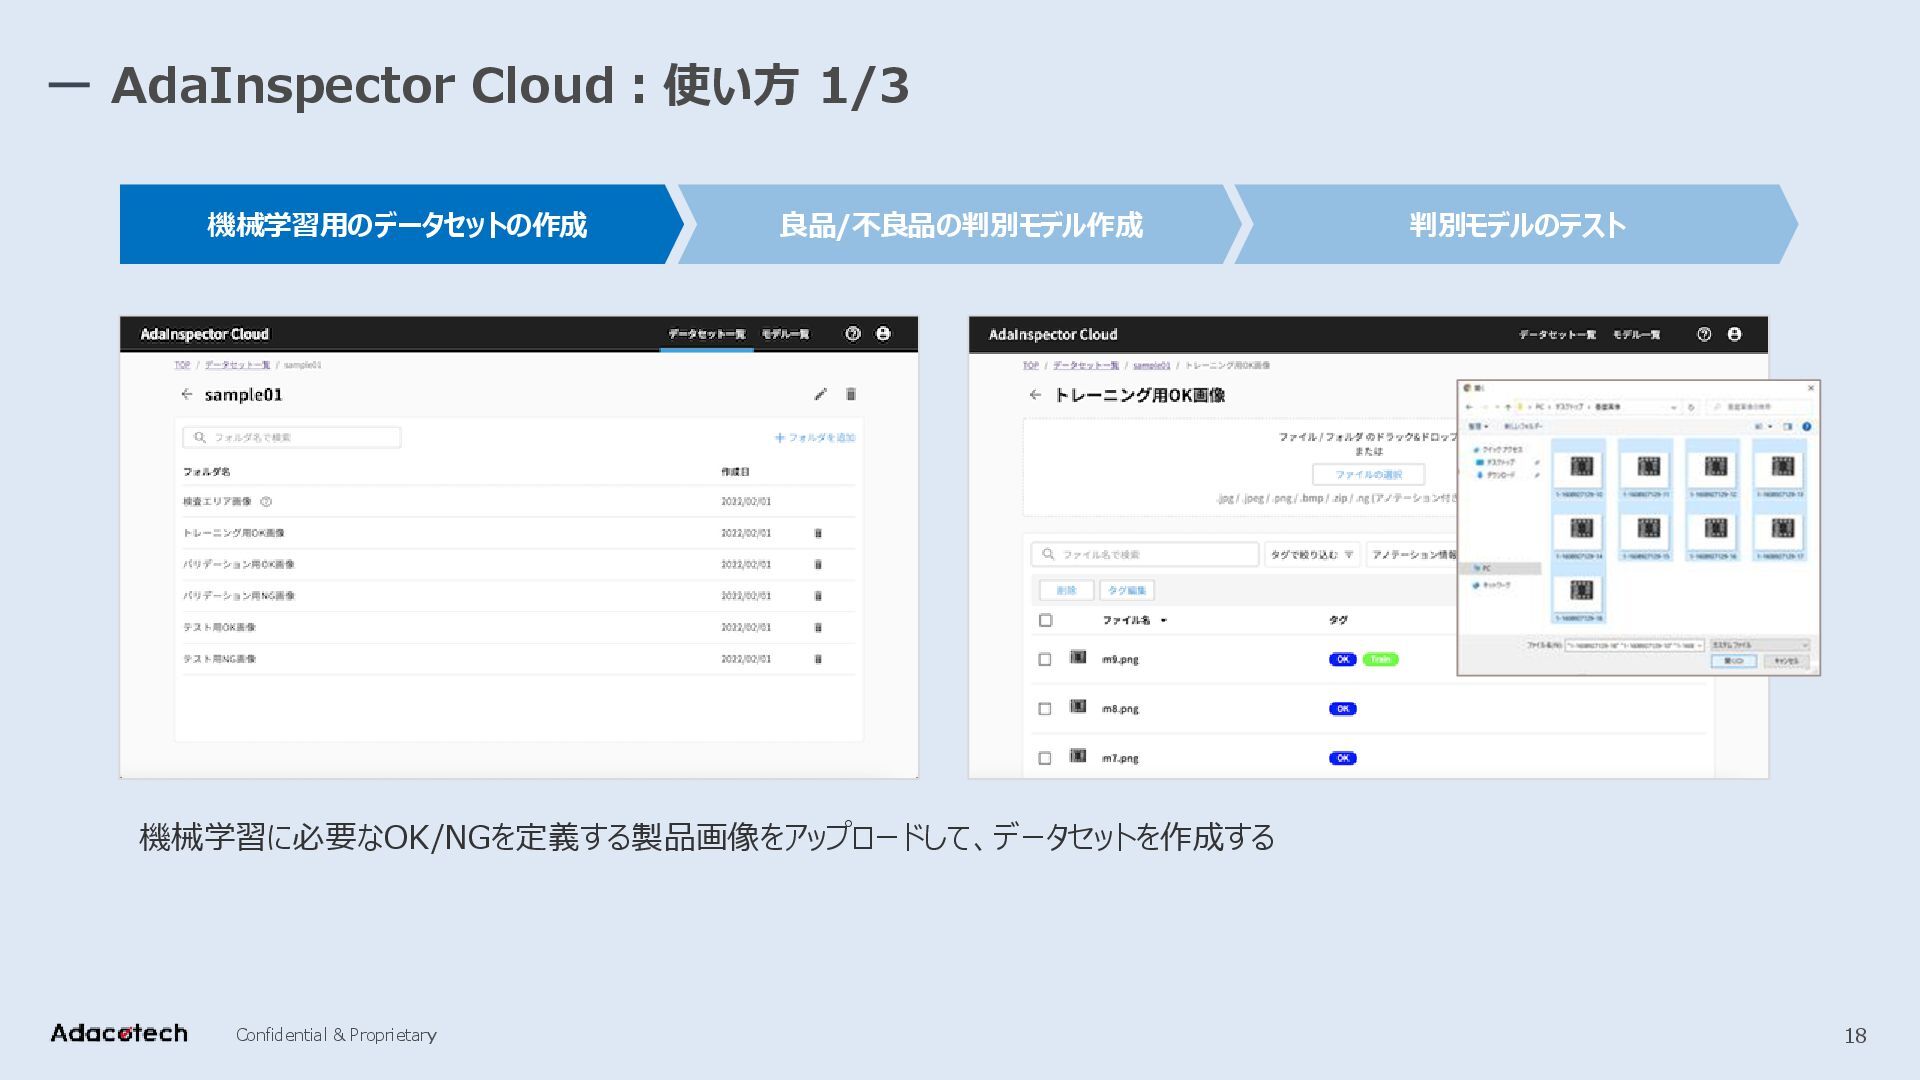Image resolution: width=1920 pixels, height=1080 pixels.
Task: Toggle select-all checkbox in file table header
Action: [1045, 620]
